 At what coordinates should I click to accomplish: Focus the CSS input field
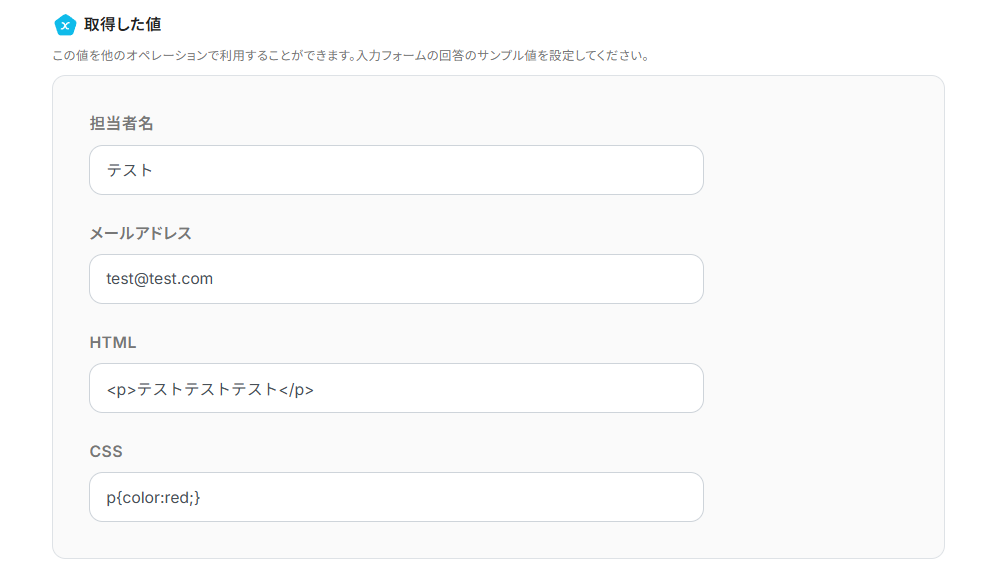(x=450, y=497)
